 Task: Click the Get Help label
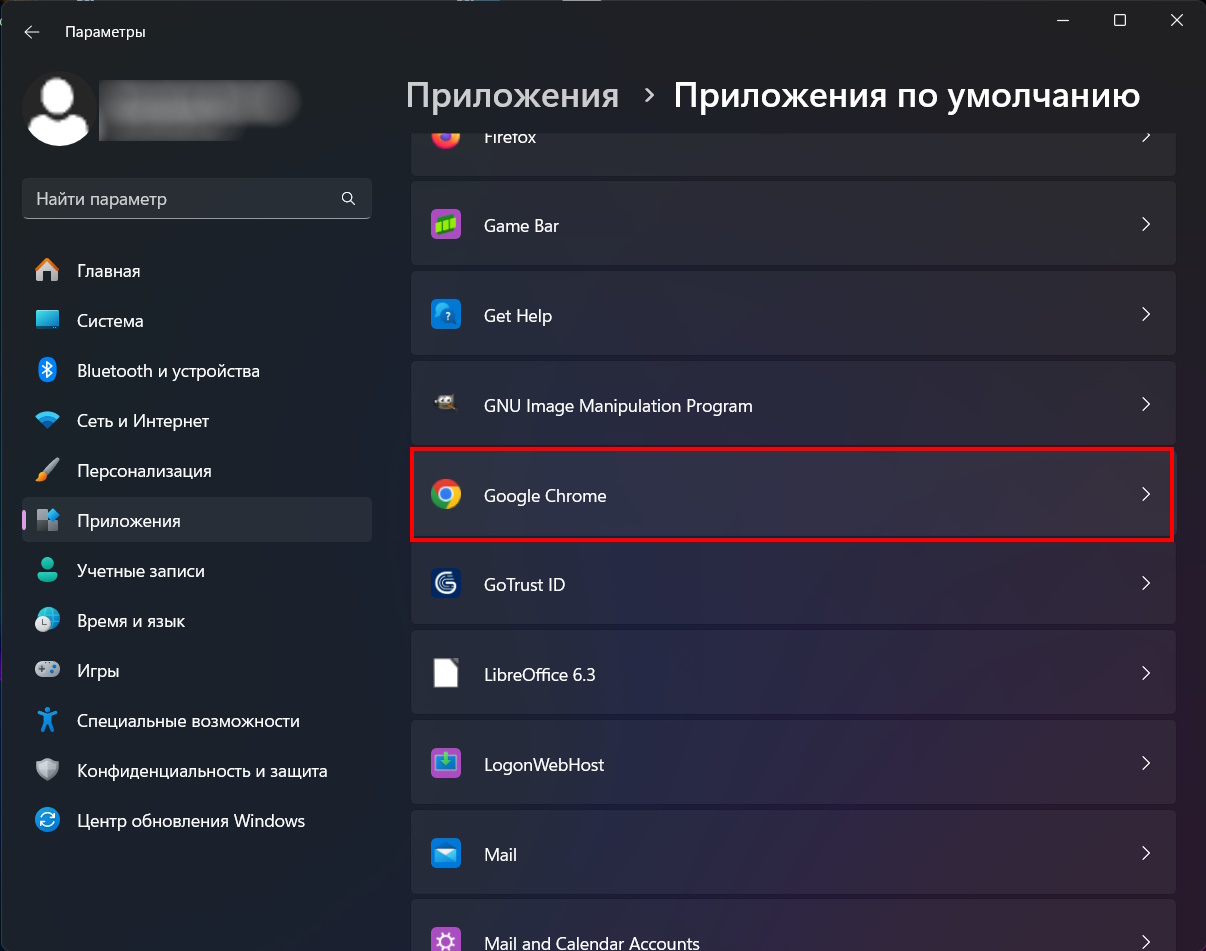(518, 316)
